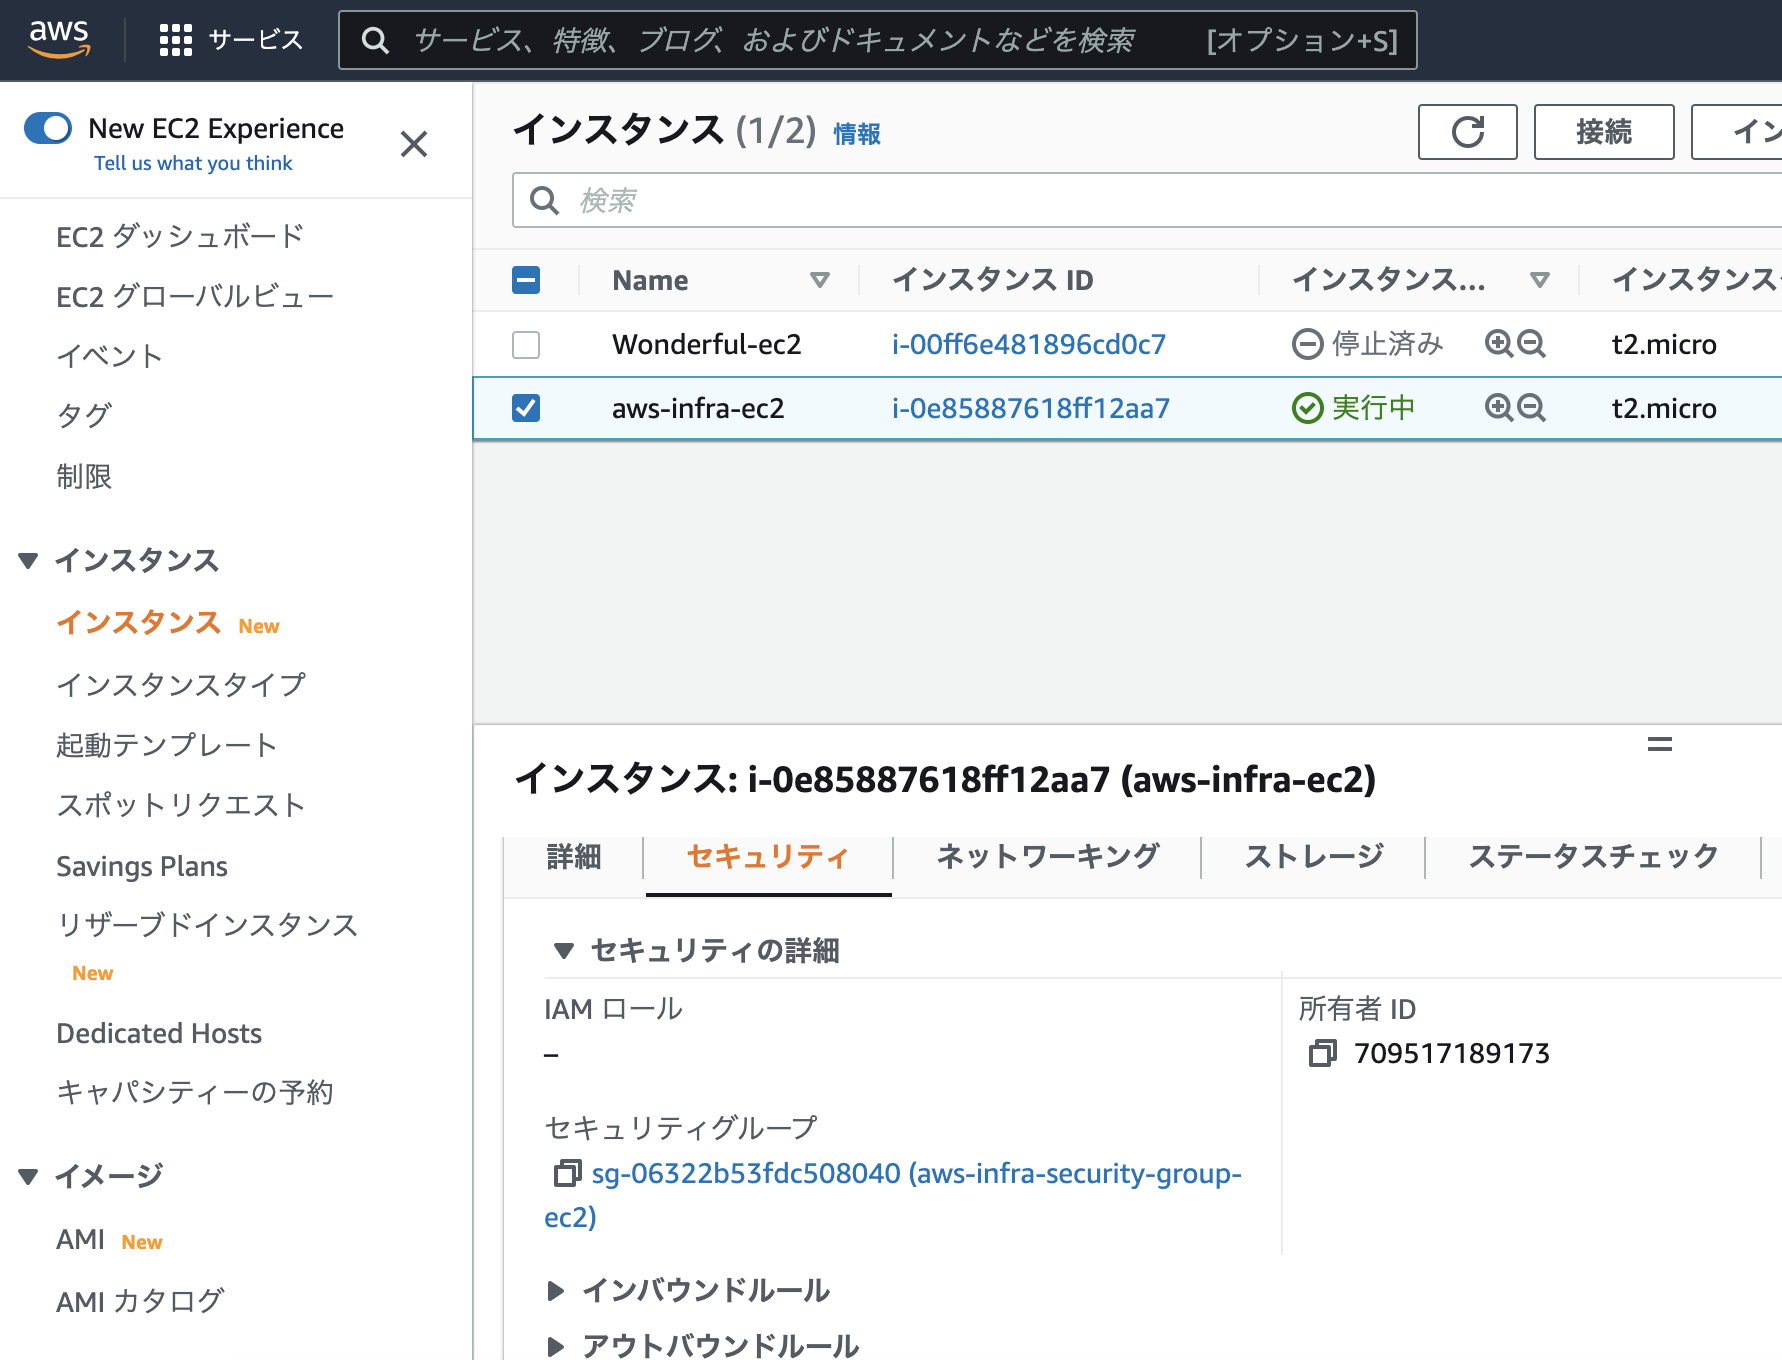This screenshot has height=1360, width=1782.
Task: Expand the インバウンドルール section
Action: [x=557, y=1291]
